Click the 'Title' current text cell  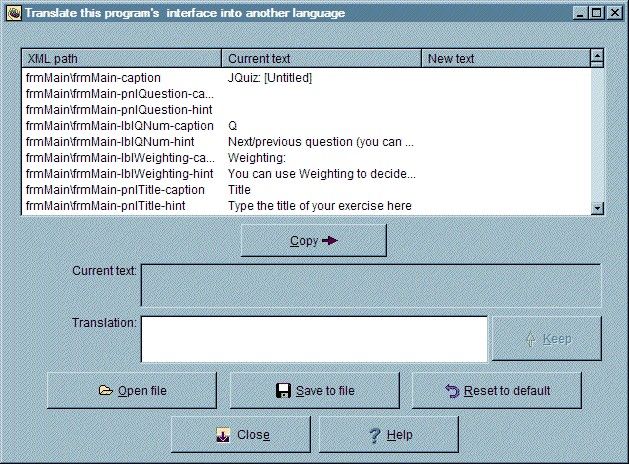[239, 190]
